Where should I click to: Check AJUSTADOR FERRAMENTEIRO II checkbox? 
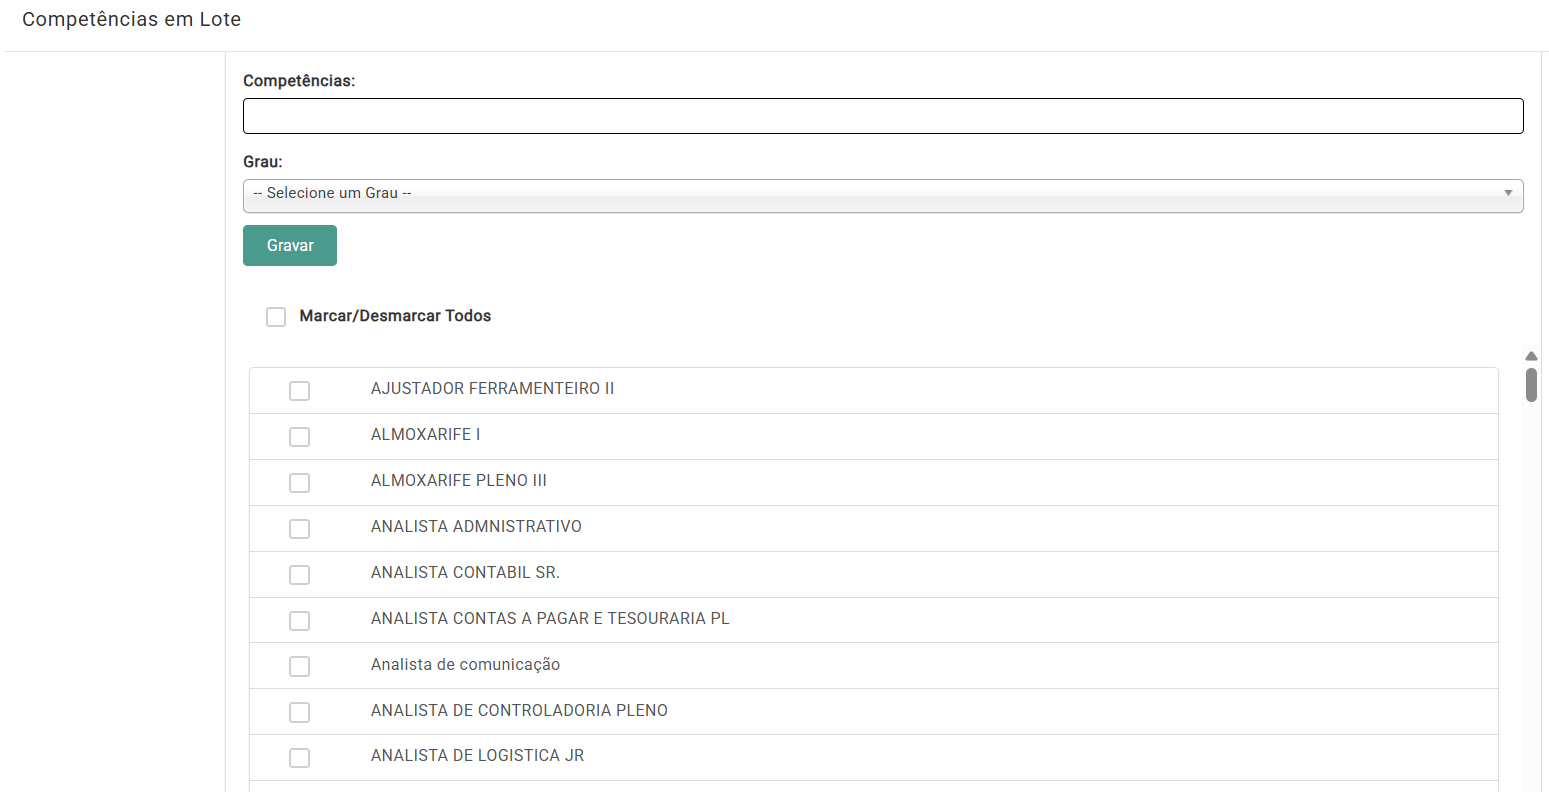[x=299, y=391]
